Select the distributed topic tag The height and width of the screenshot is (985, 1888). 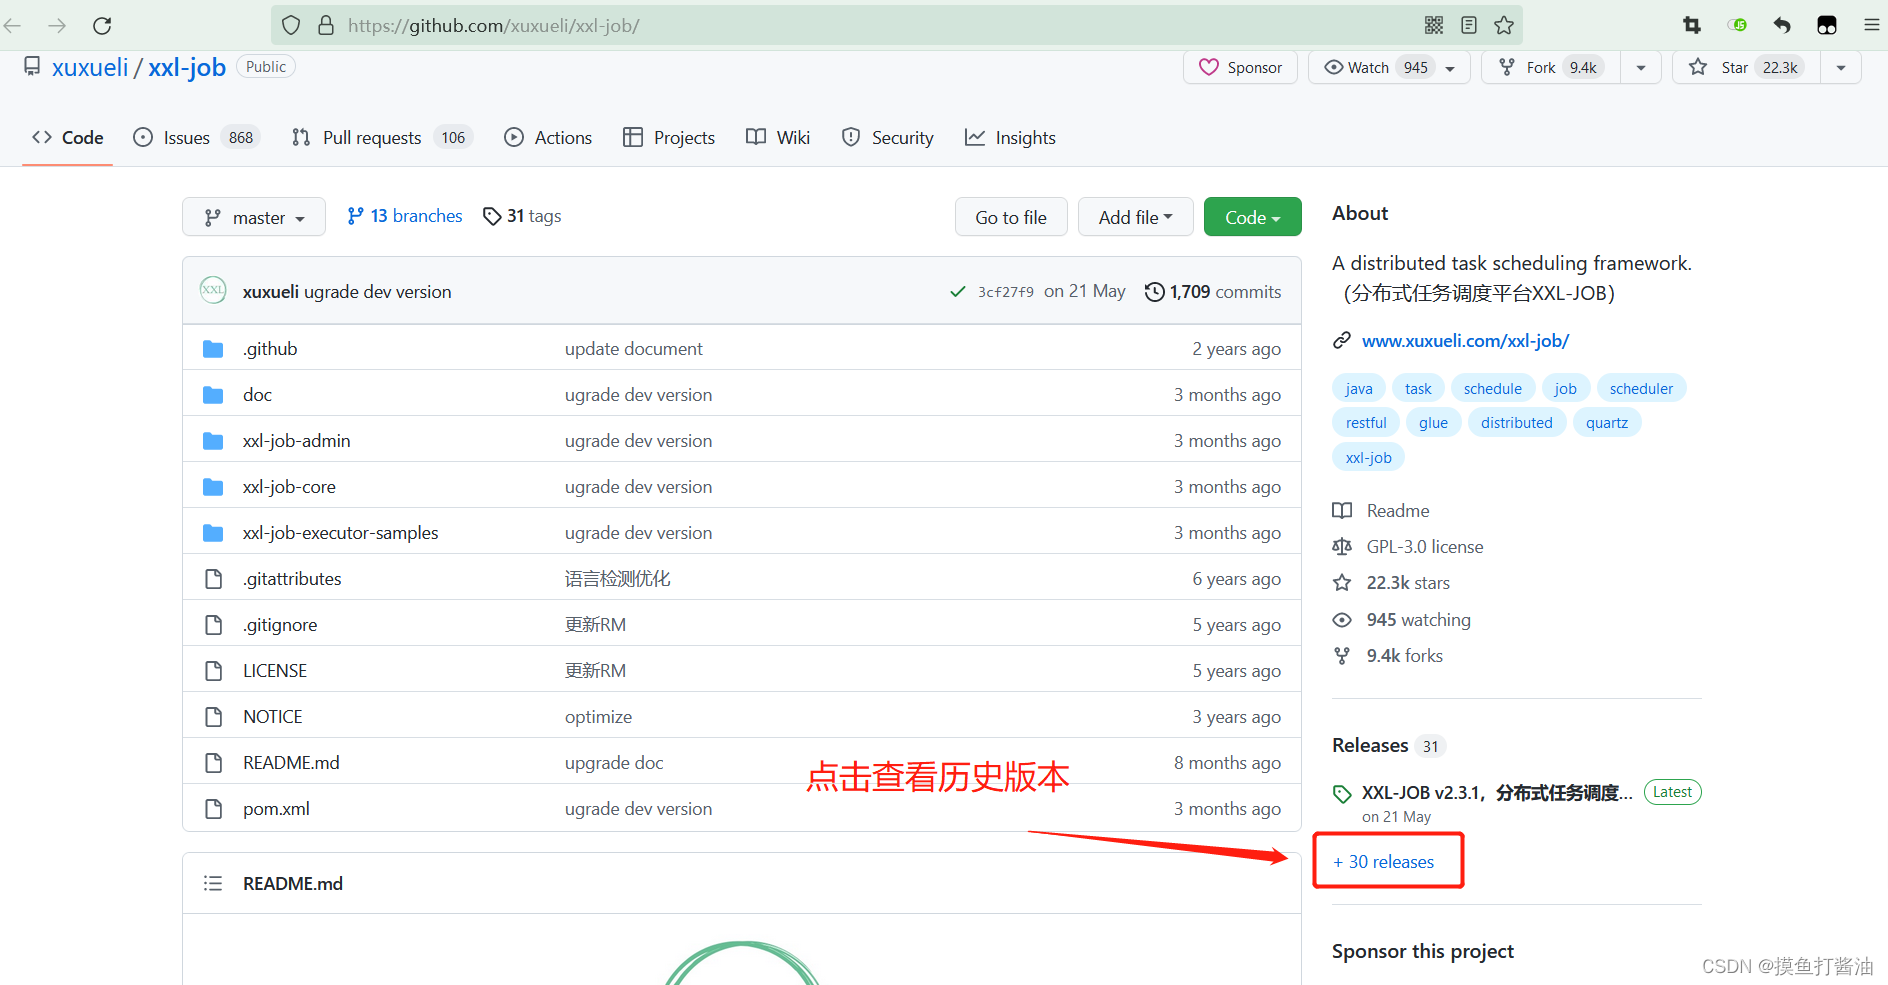click(x=1516, y=423)
